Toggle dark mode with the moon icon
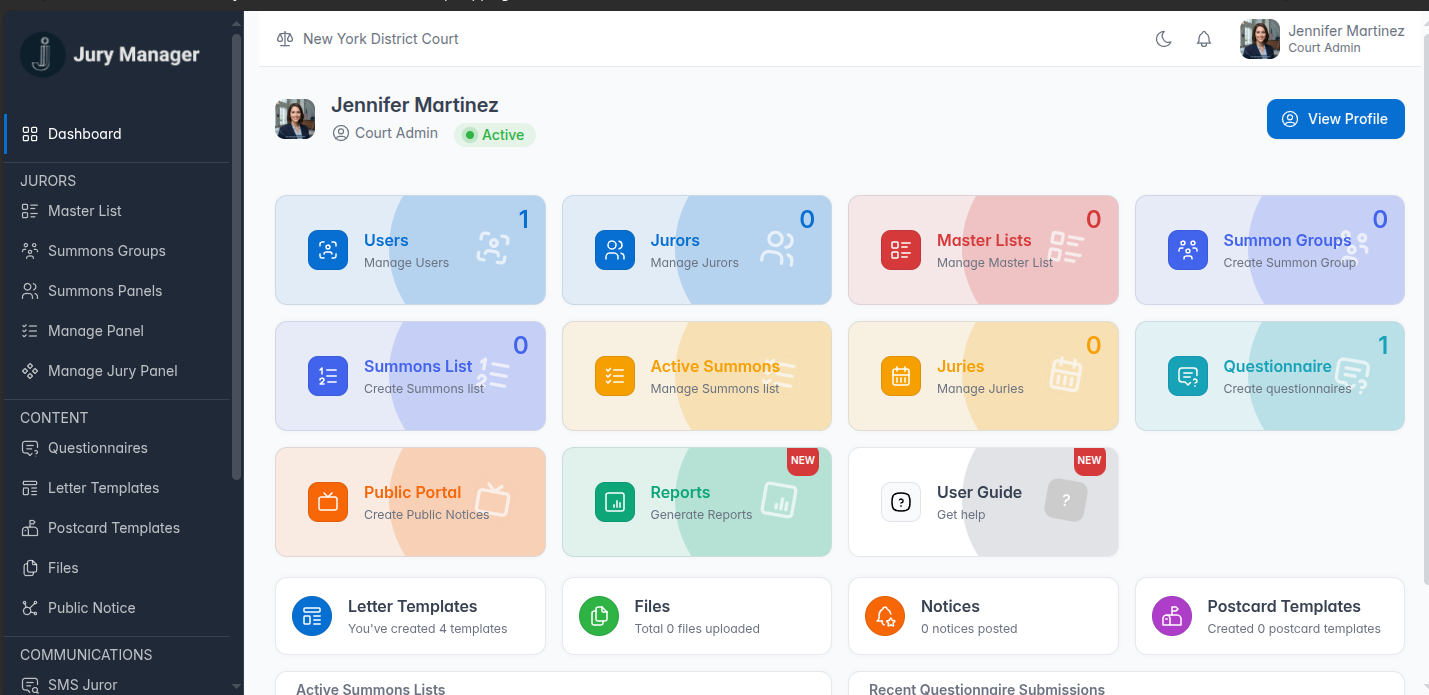This screenshot has height=695, width=1429. pos(1163,38)
